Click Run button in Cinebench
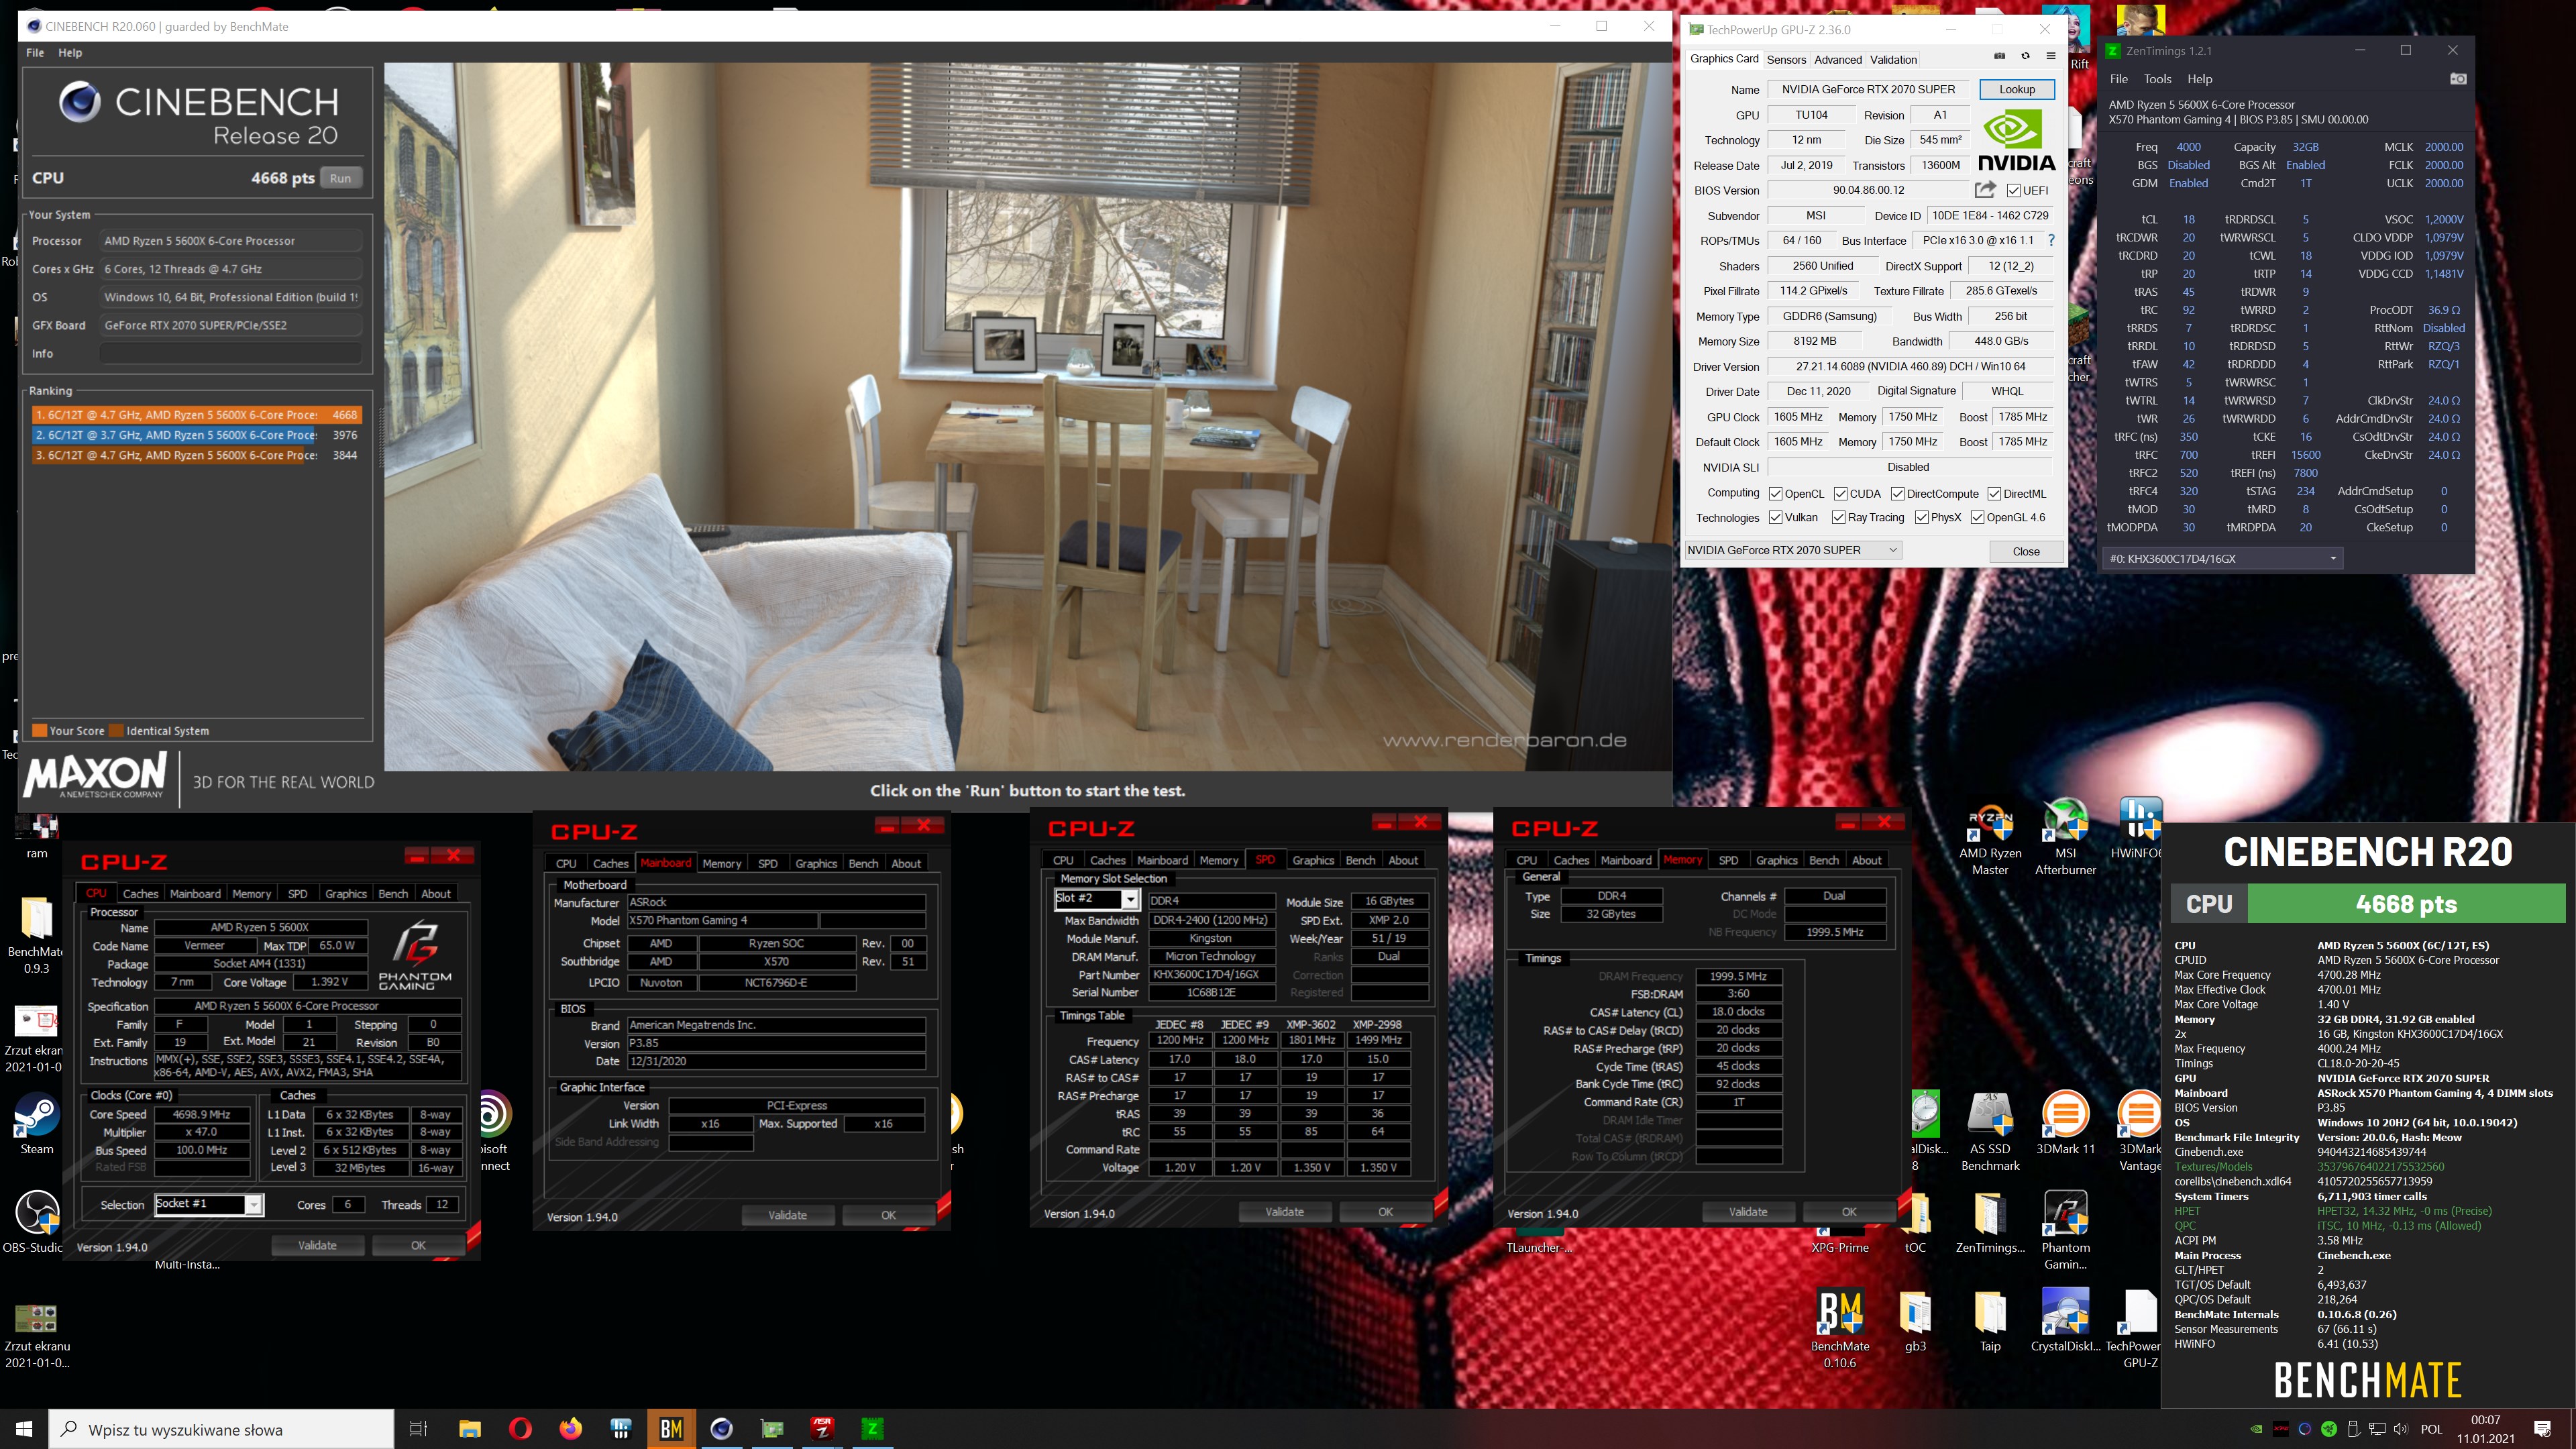The image size is (2576, 1449). (x=341, y=178)
